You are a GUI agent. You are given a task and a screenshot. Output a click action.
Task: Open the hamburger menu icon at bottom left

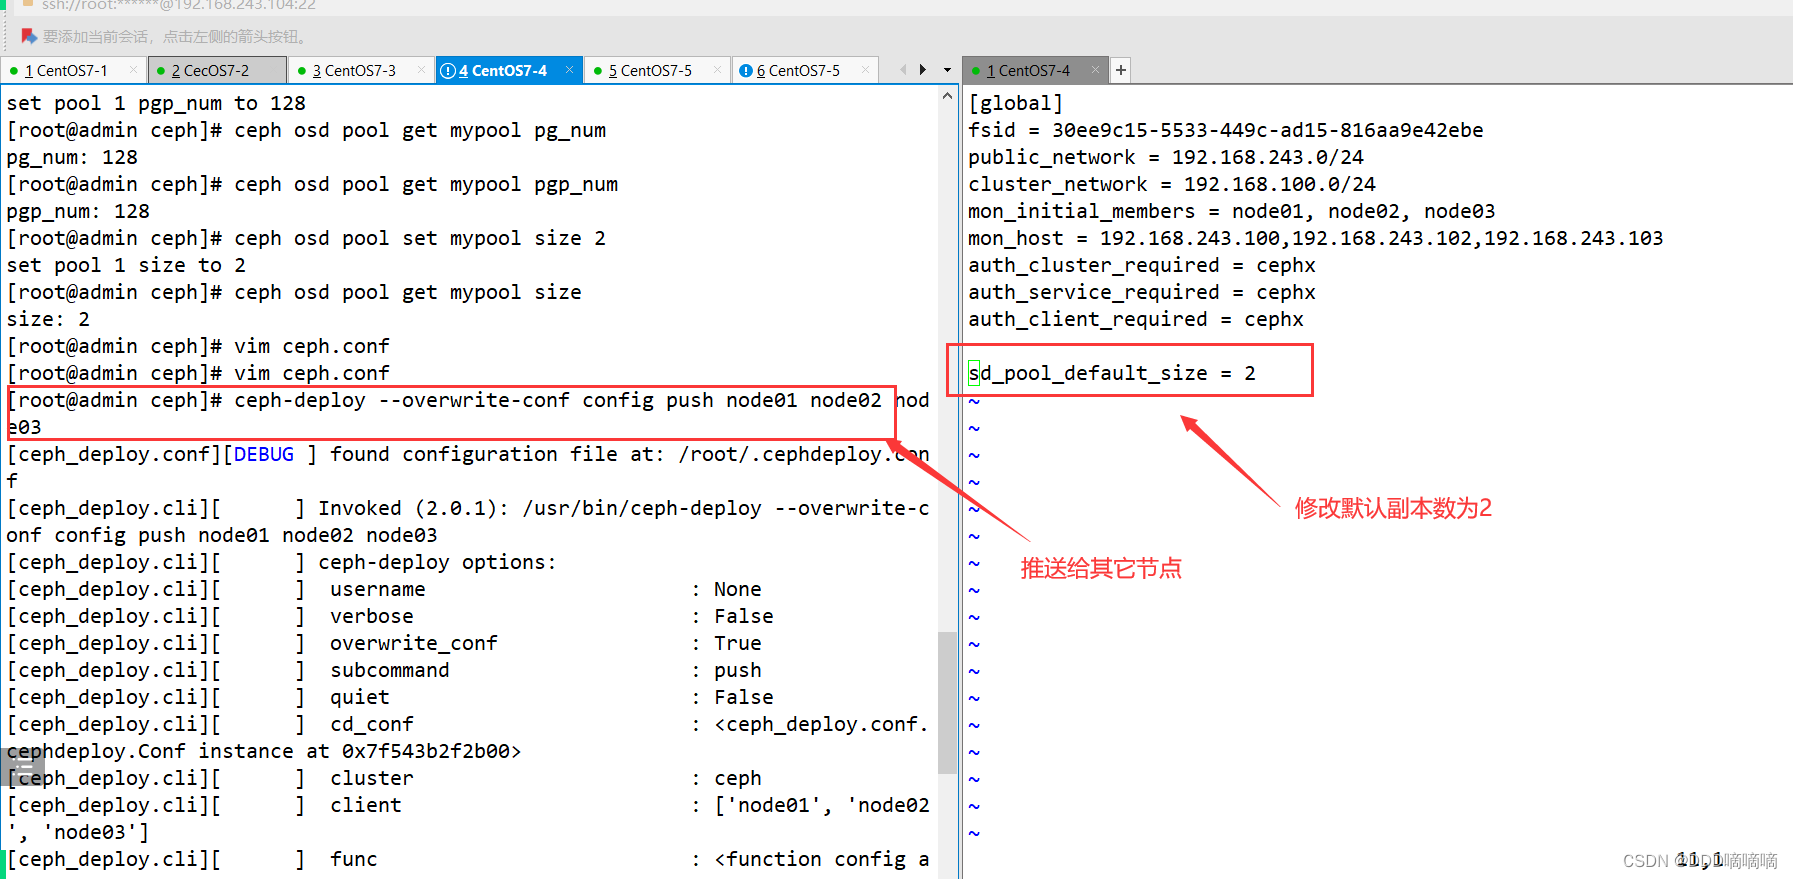23,767
